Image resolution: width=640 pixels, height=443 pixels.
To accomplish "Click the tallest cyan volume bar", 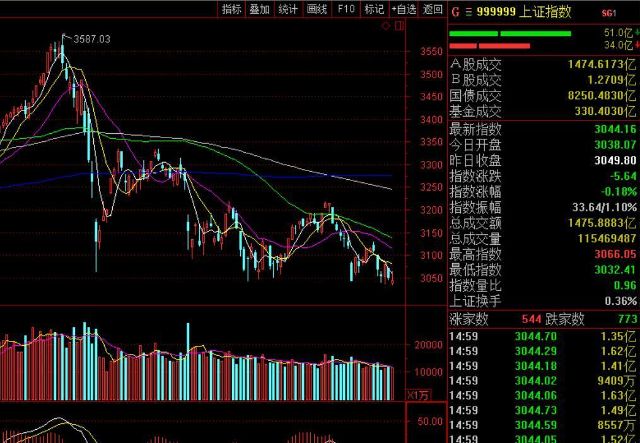I will click(85, 361).
